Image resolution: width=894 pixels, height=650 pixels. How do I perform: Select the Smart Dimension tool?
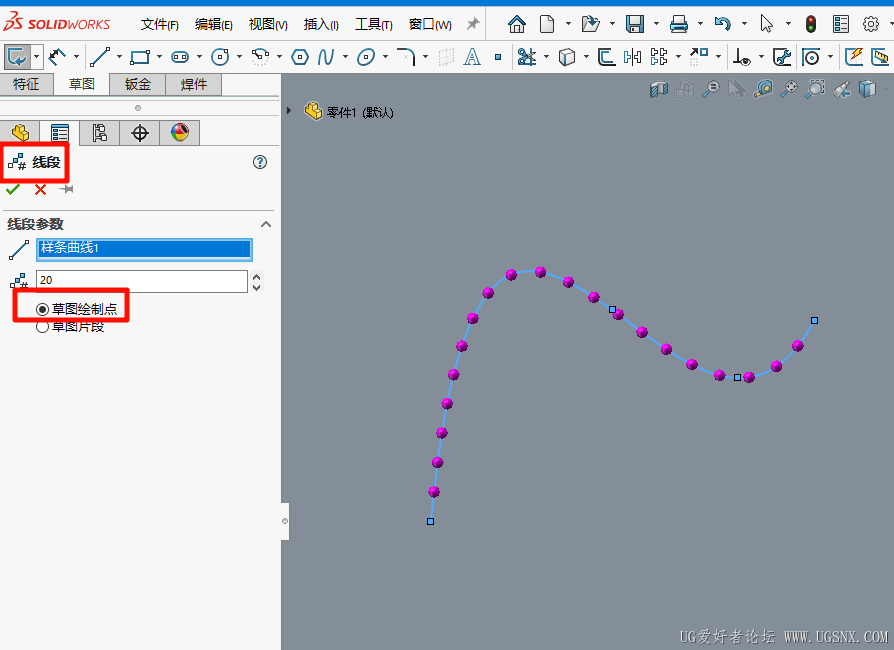(56, 57)
